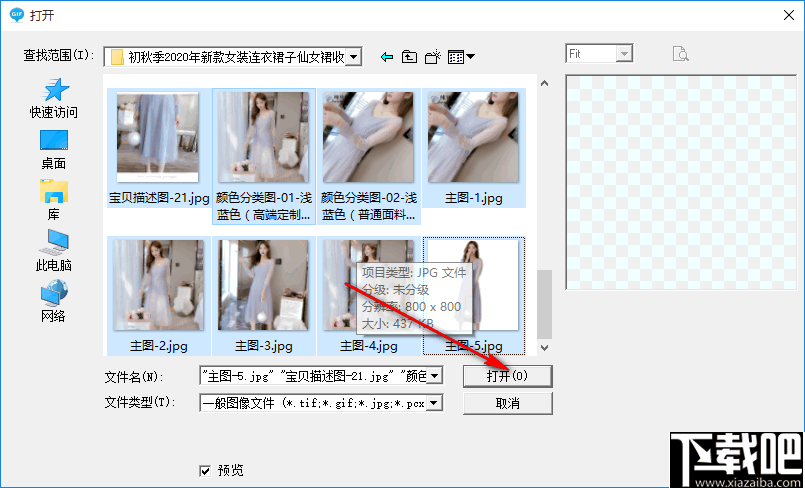Create a new folder

point(433,57)
